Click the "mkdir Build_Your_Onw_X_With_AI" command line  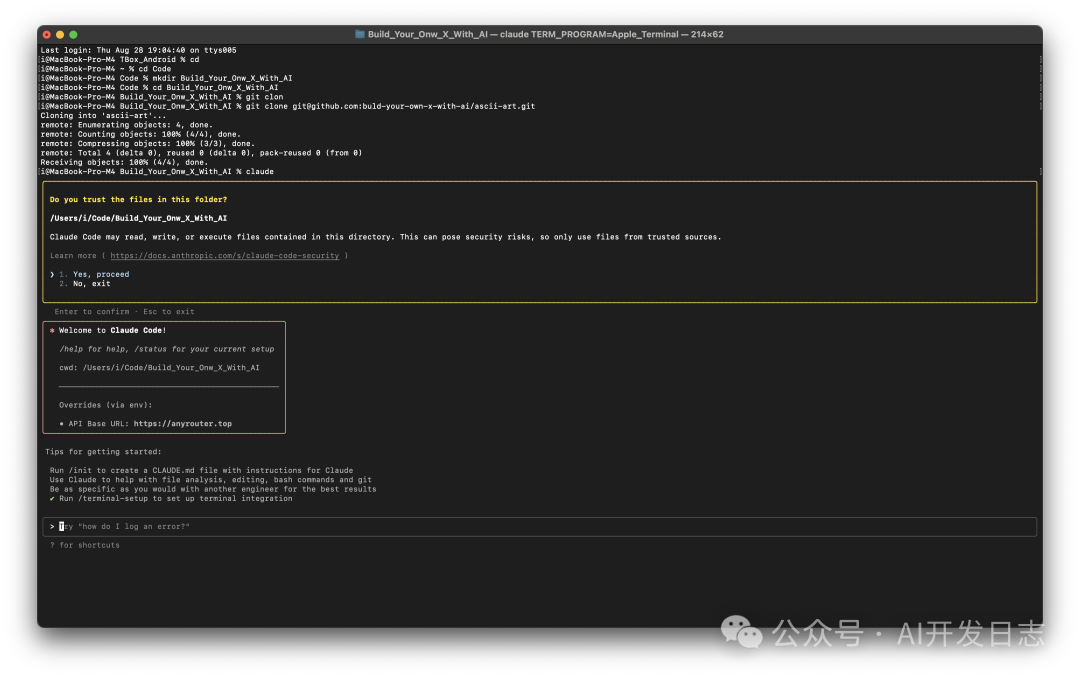pos(167,79)
